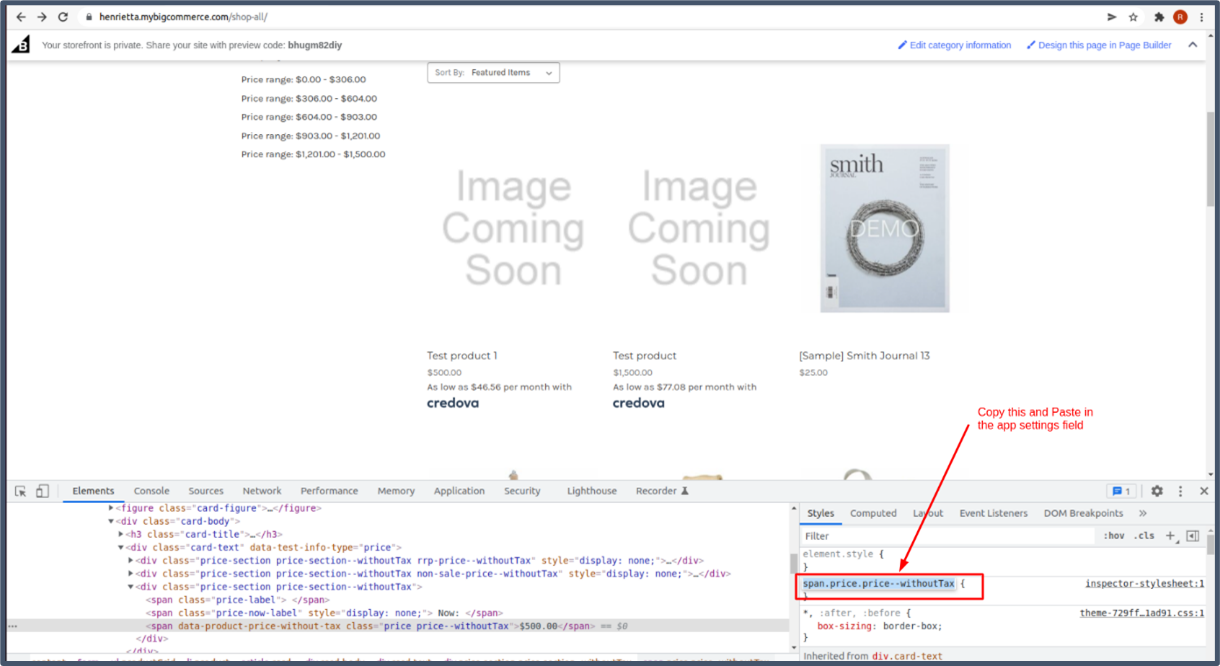The height and width of the screenshot is (666, 1220).
Task: Toggle the .cls element classes panel
Action: pos(1144,536)
